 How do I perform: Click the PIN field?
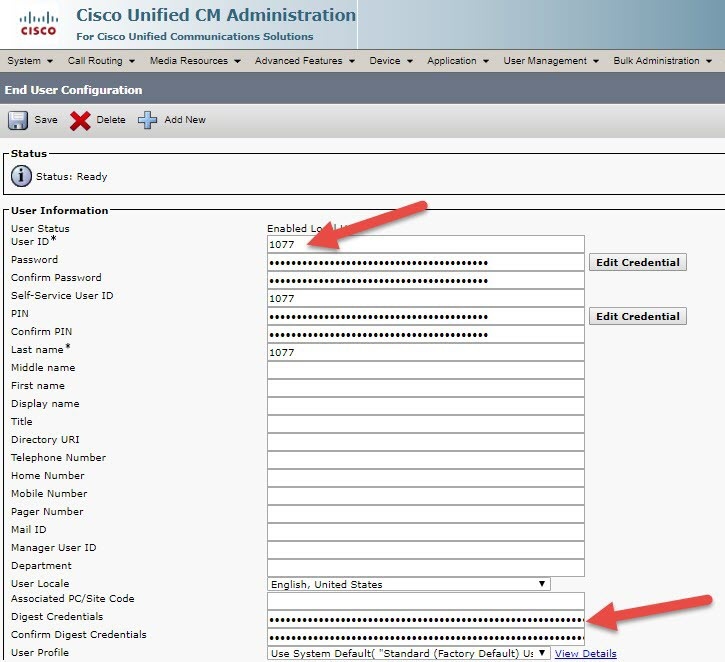(426, 316)
